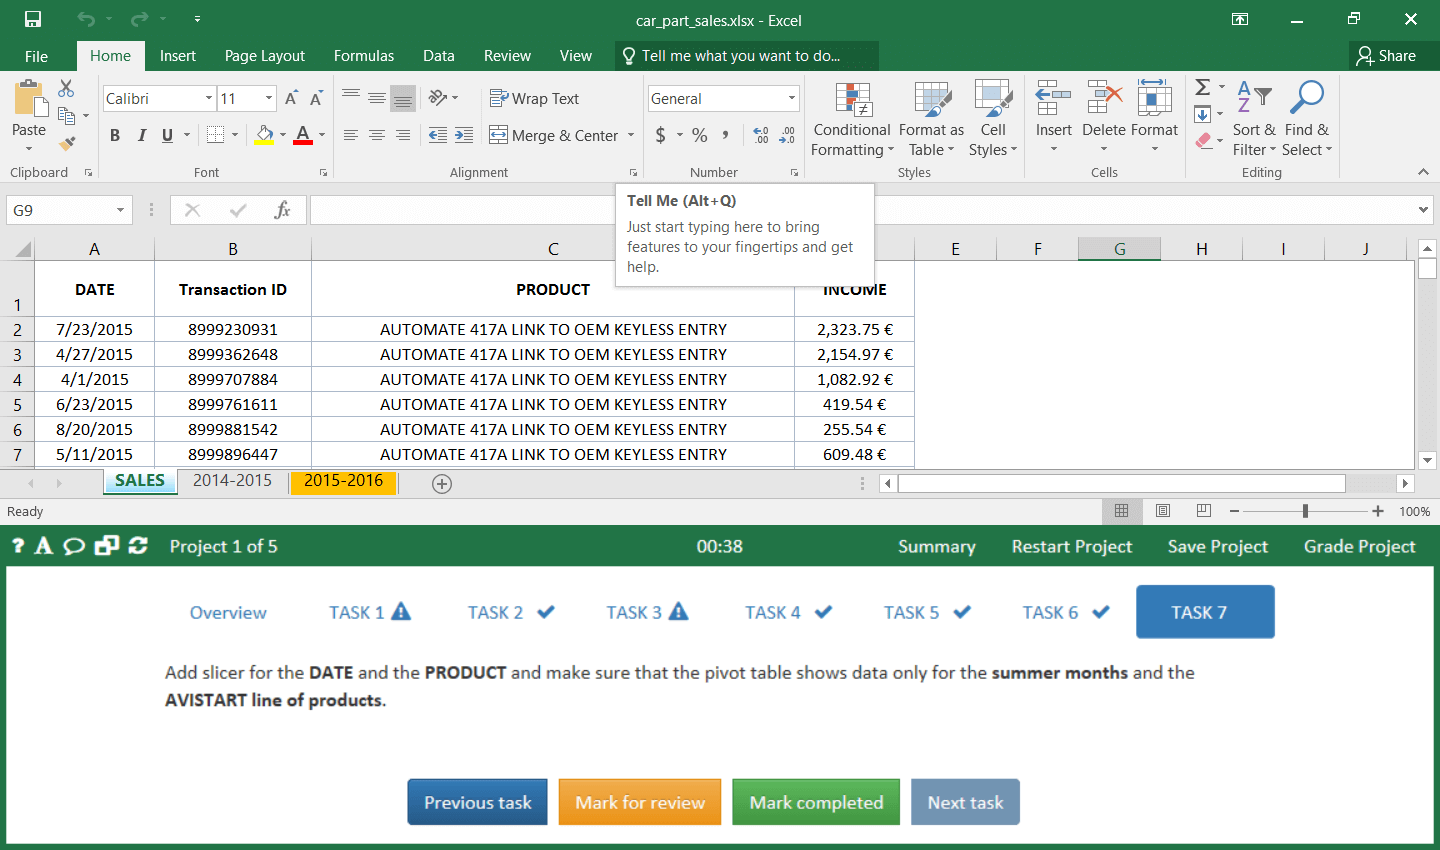This screenshot has height=850, width=1440.
Task: Click the Find & Select icon
Action: point(1307,120)
